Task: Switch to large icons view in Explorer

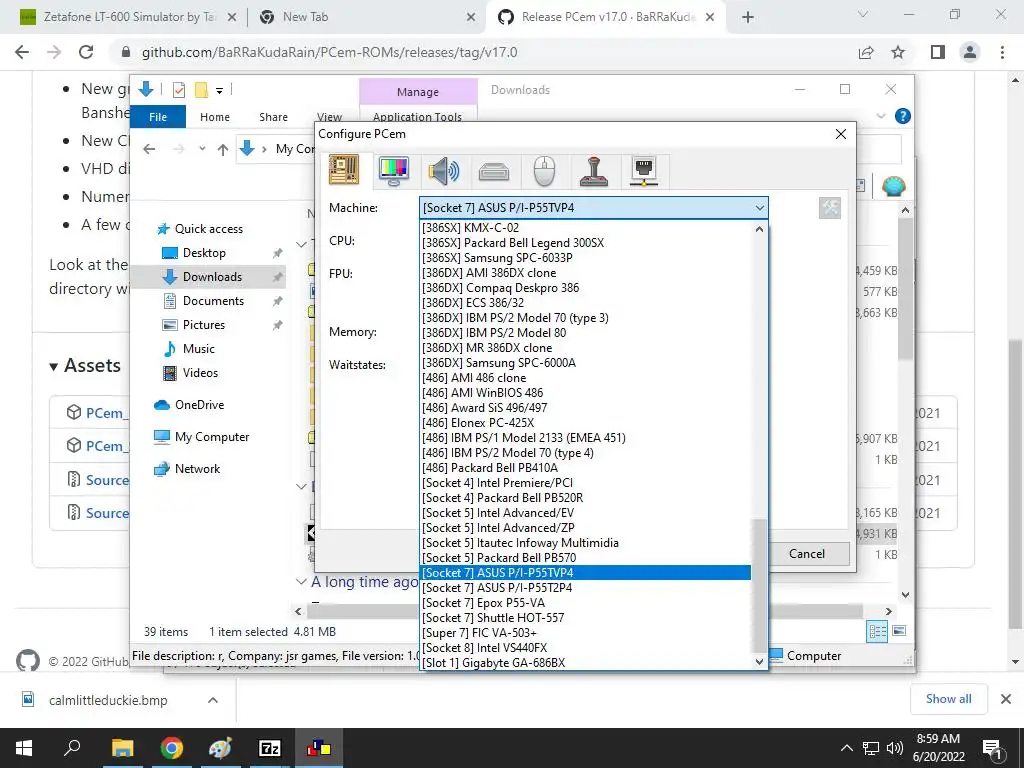Action: 899,631
